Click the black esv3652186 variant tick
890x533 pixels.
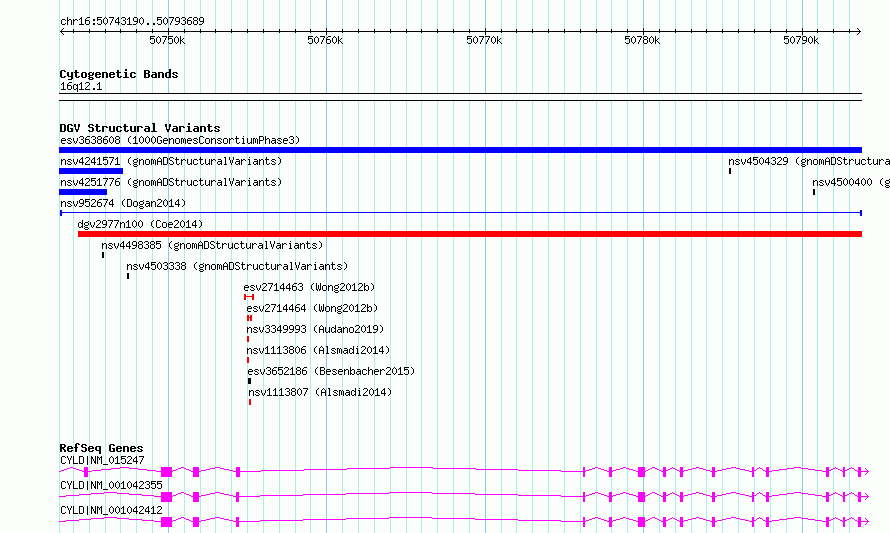(249, 381)
